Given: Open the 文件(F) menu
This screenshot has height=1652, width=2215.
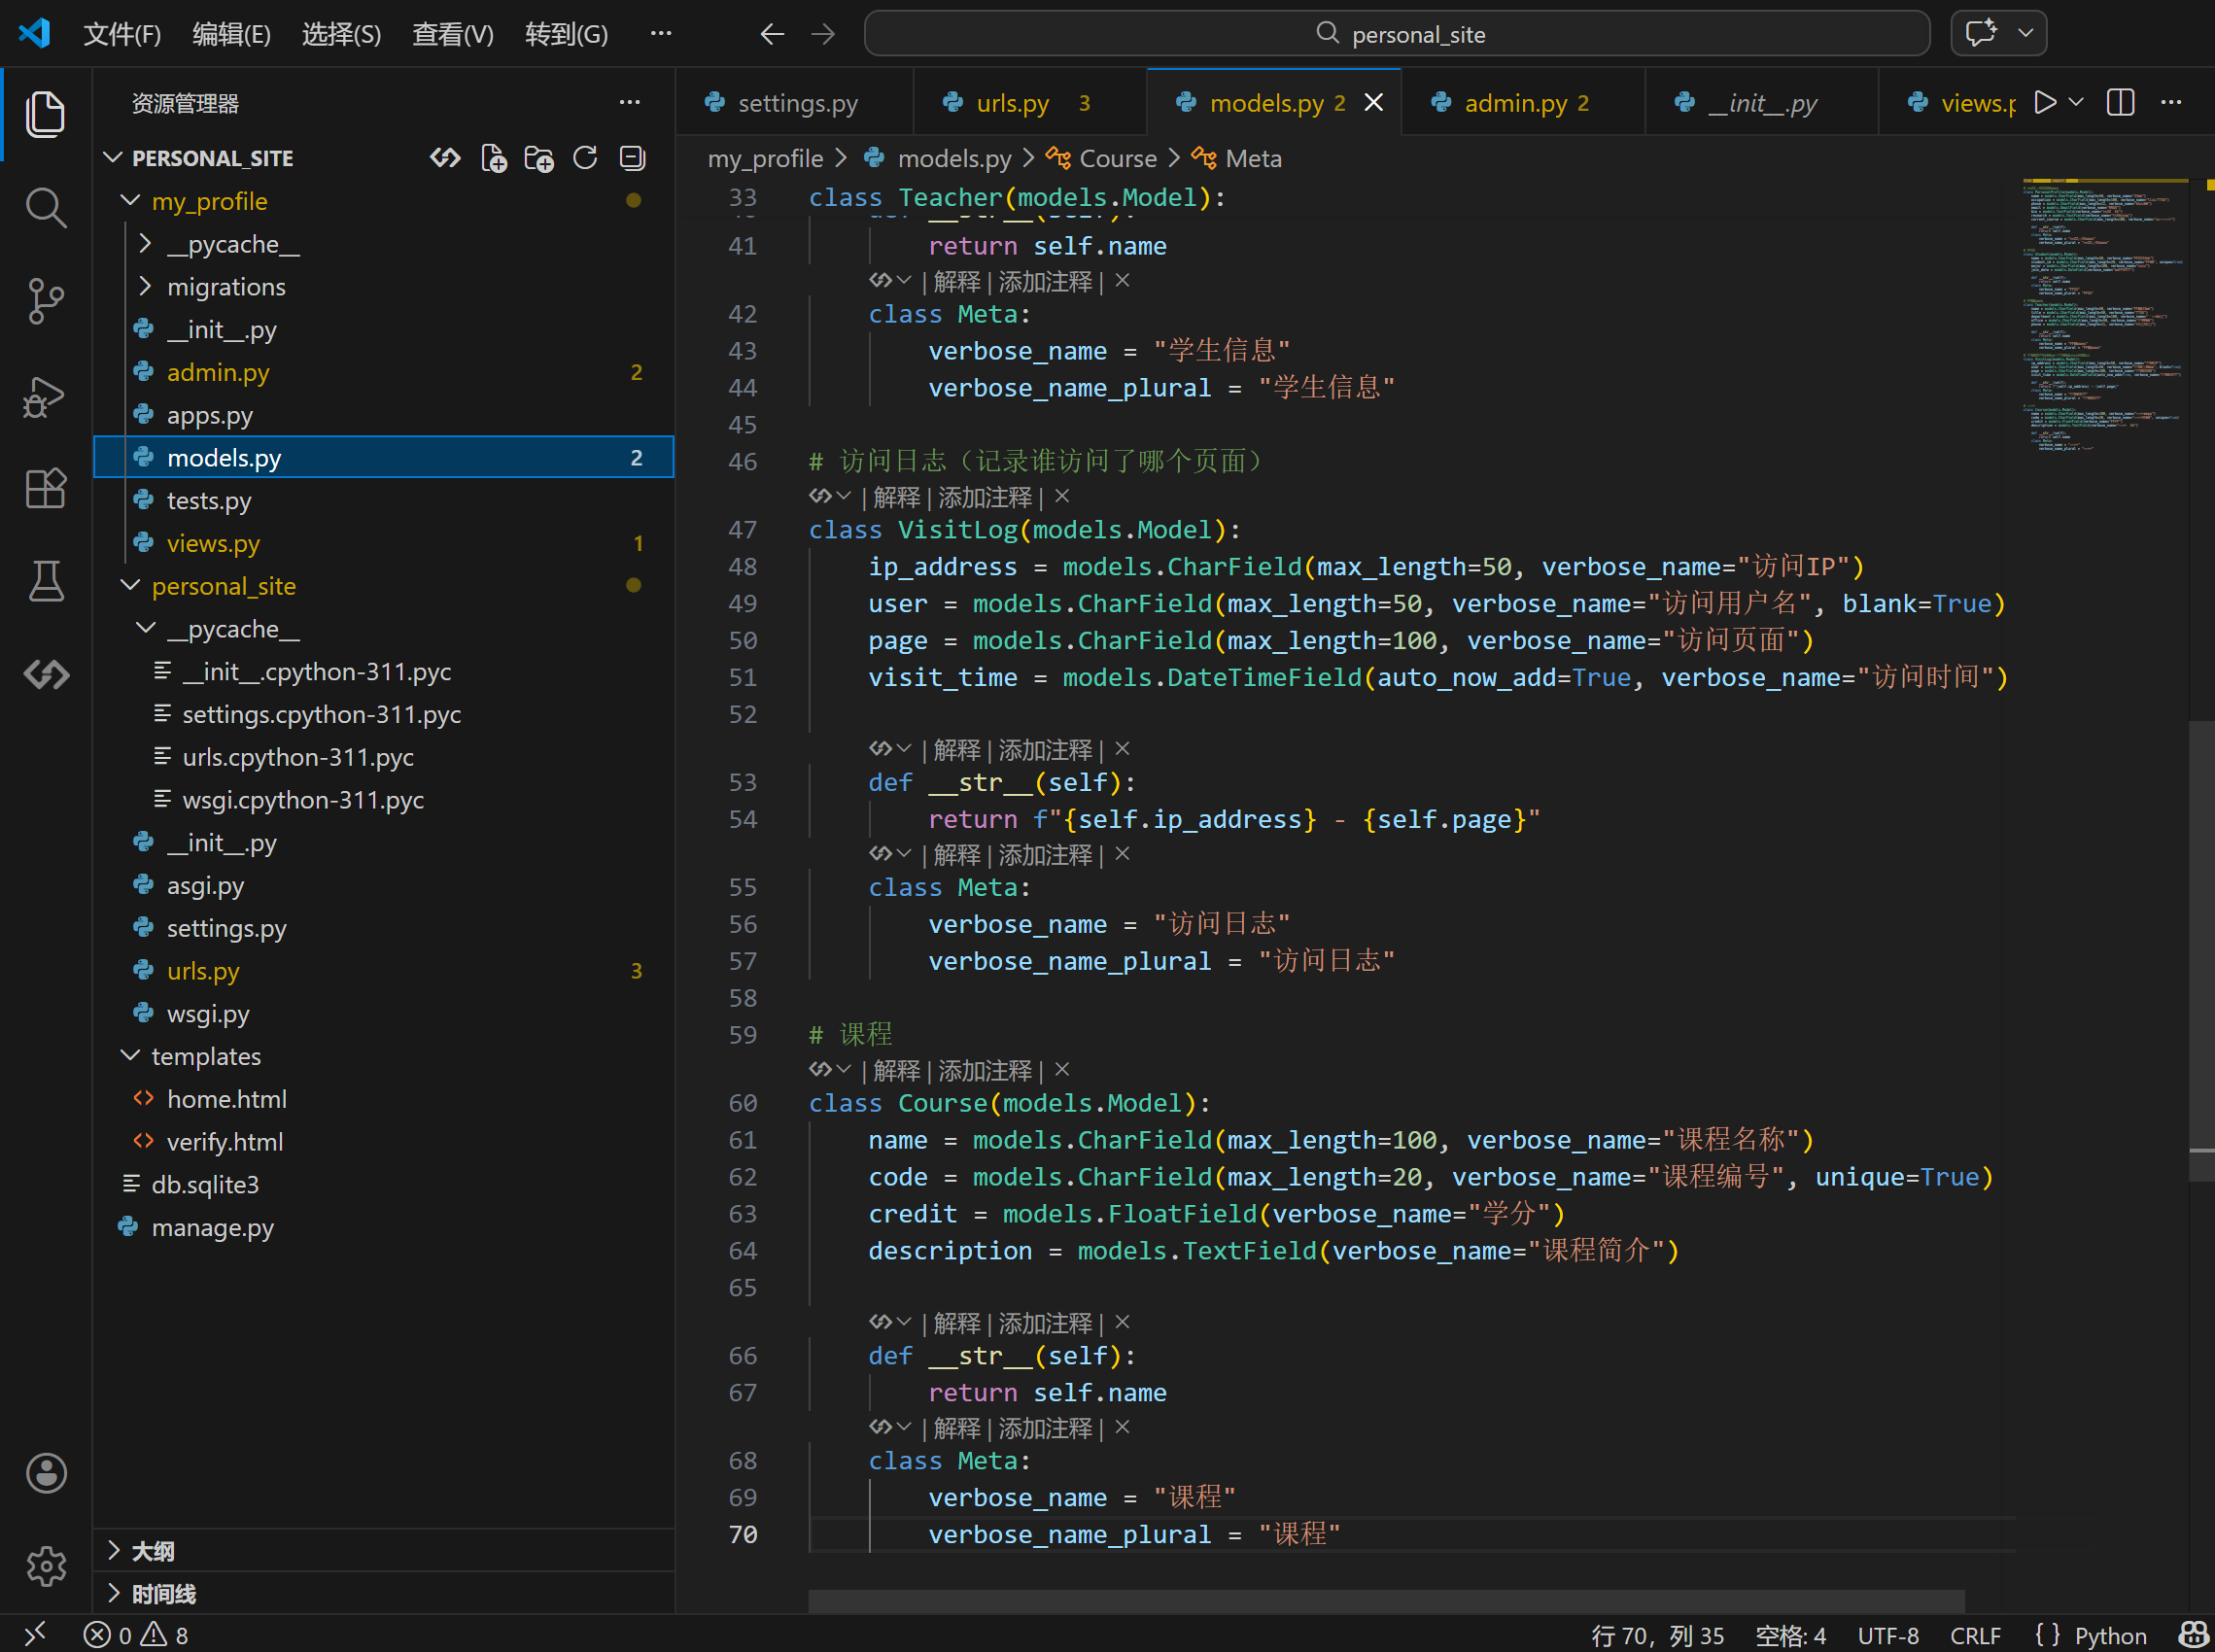Looking at the screenshot, I should [122, 34].
